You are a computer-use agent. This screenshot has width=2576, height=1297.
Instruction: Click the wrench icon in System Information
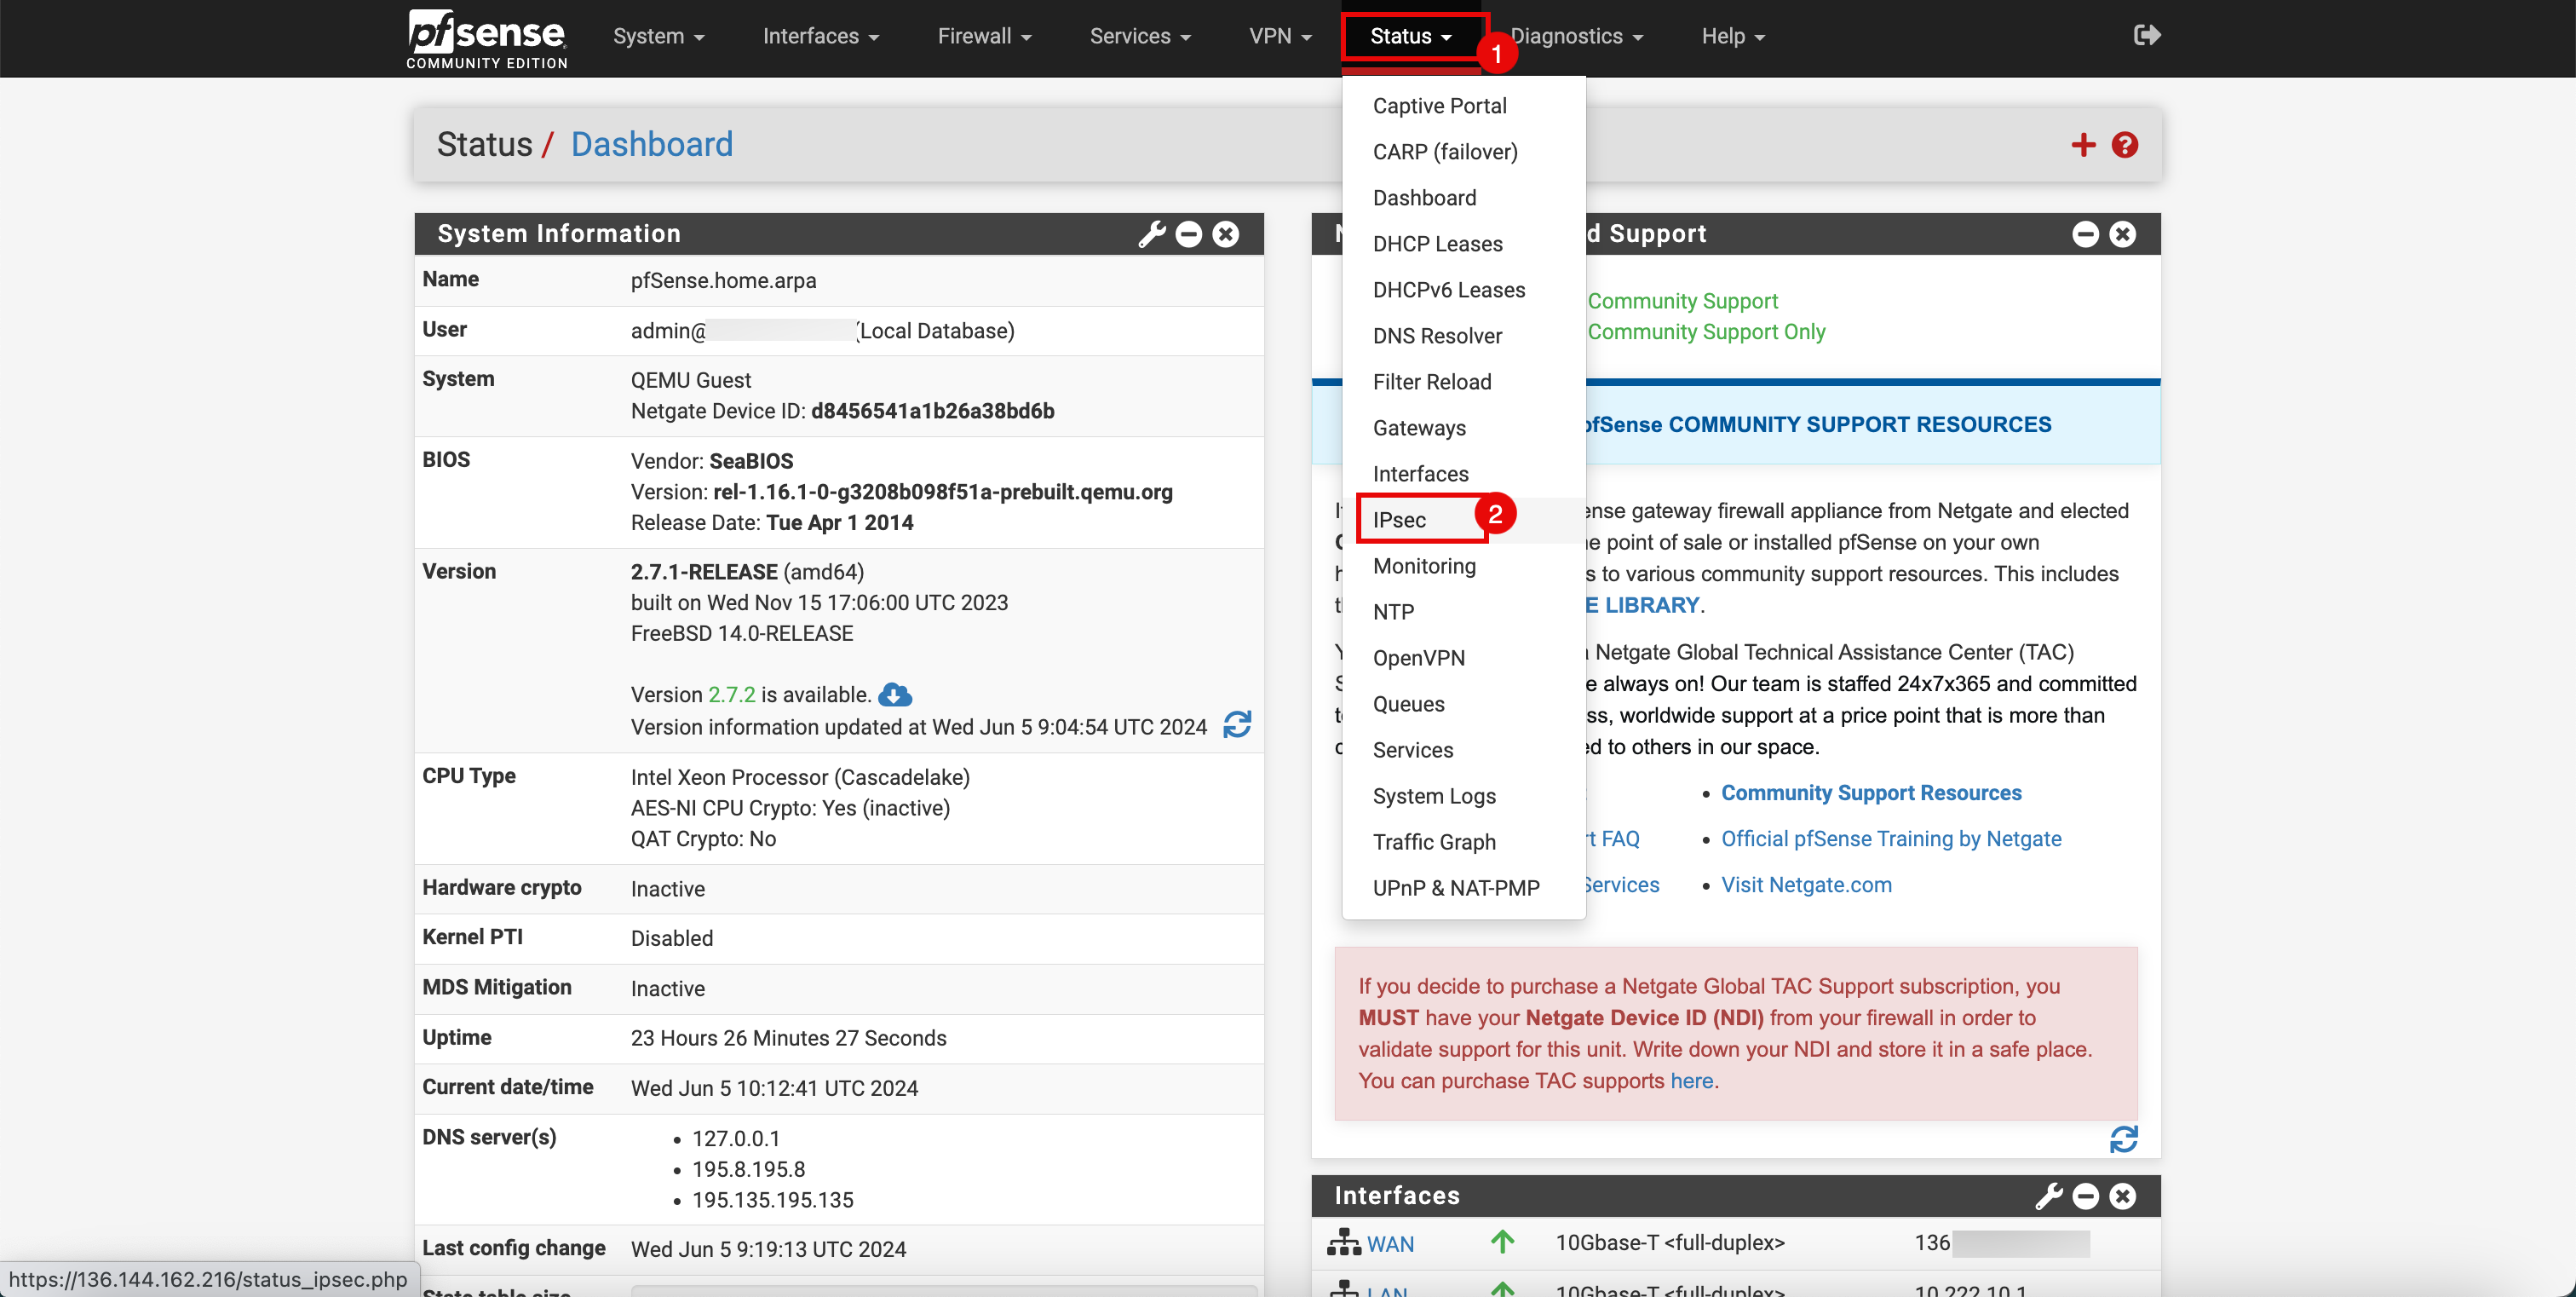(1151, 233)
